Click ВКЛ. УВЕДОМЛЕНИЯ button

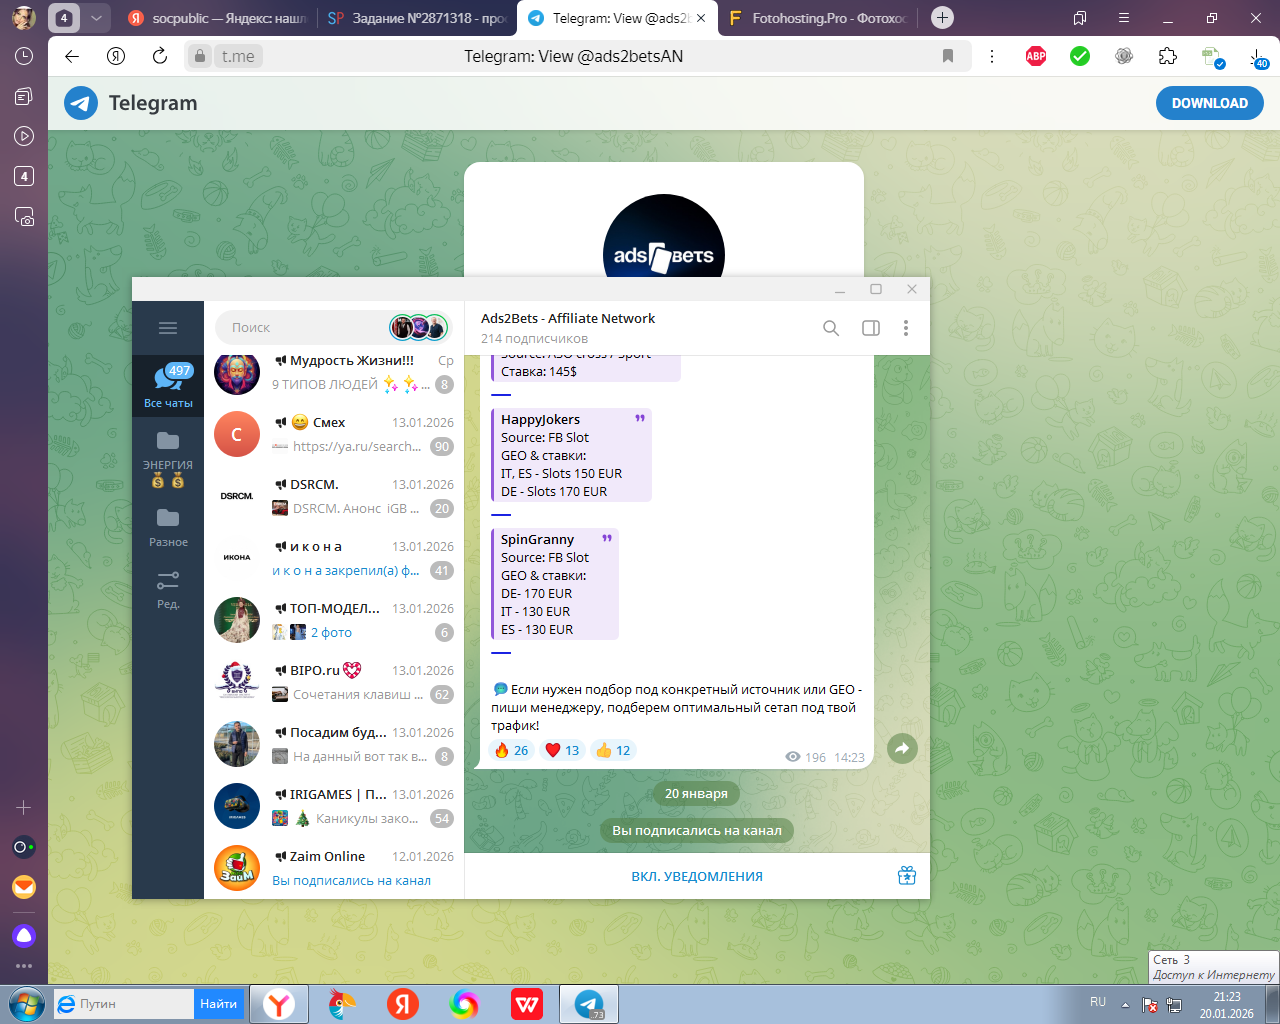coord(697,876)
